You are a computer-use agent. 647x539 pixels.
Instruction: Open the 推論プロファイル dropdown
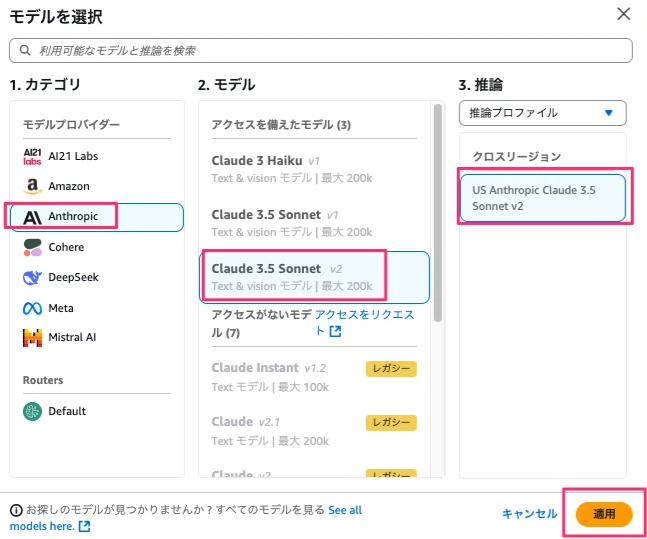[x=543, y=113]
